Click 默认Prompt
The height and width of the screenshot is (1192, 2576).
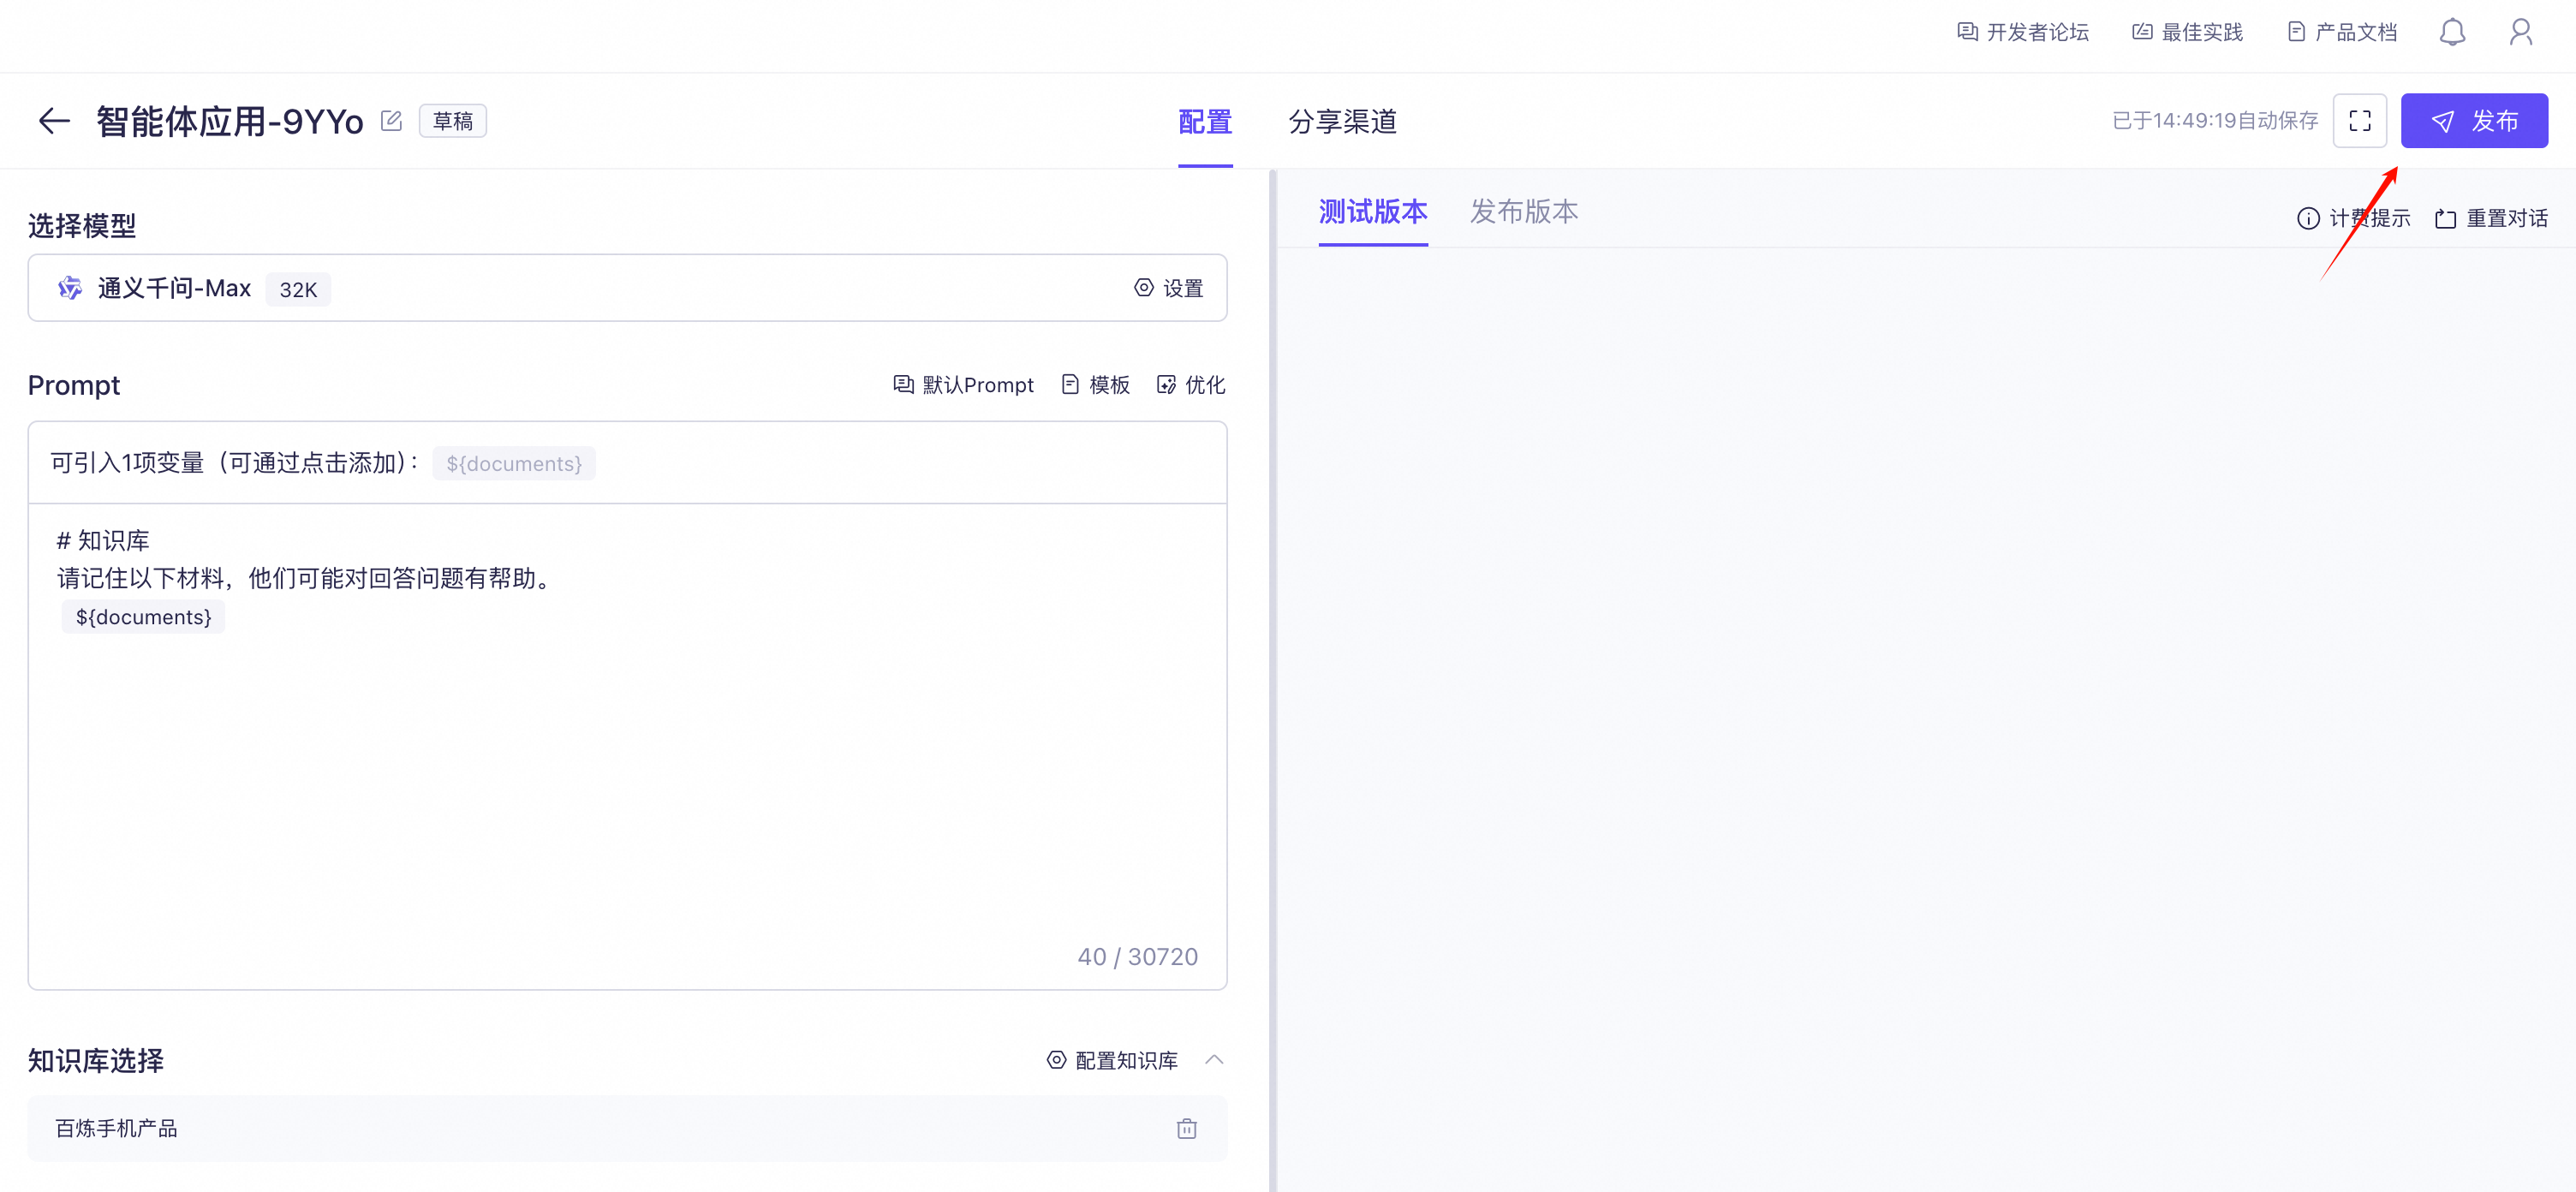[x=963, y=385]
